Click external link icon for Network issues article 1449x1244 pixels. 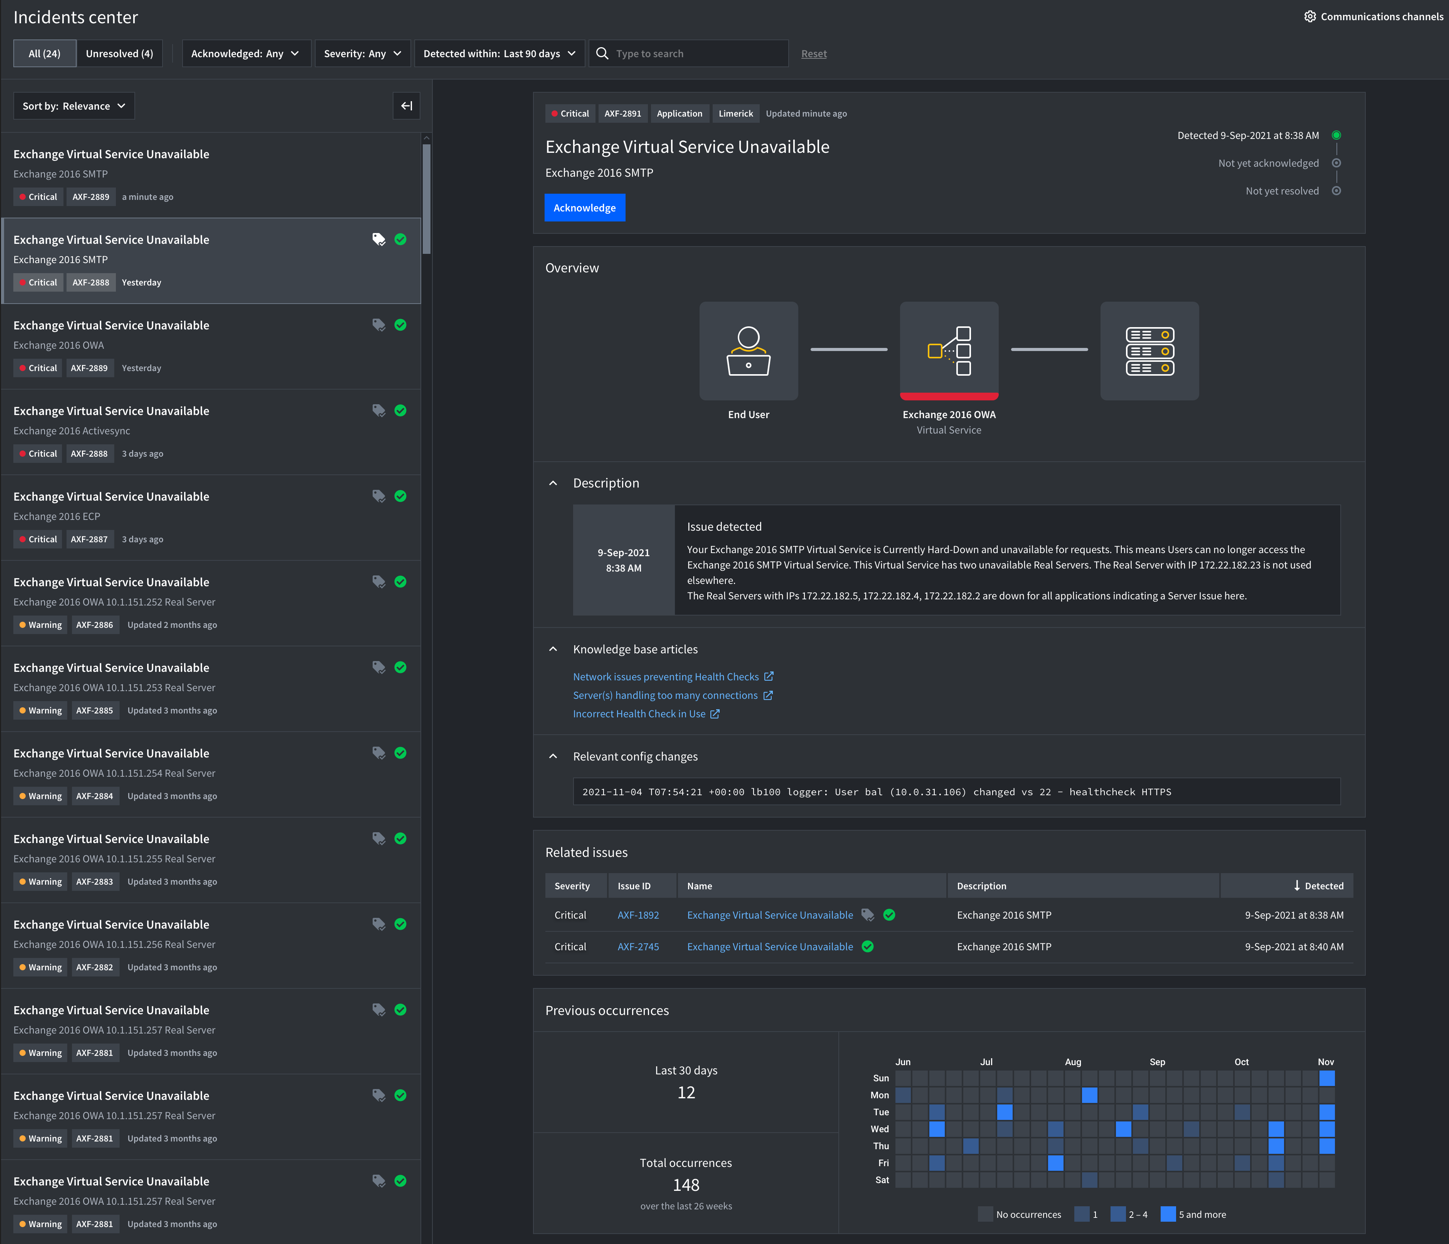point(769,677)
